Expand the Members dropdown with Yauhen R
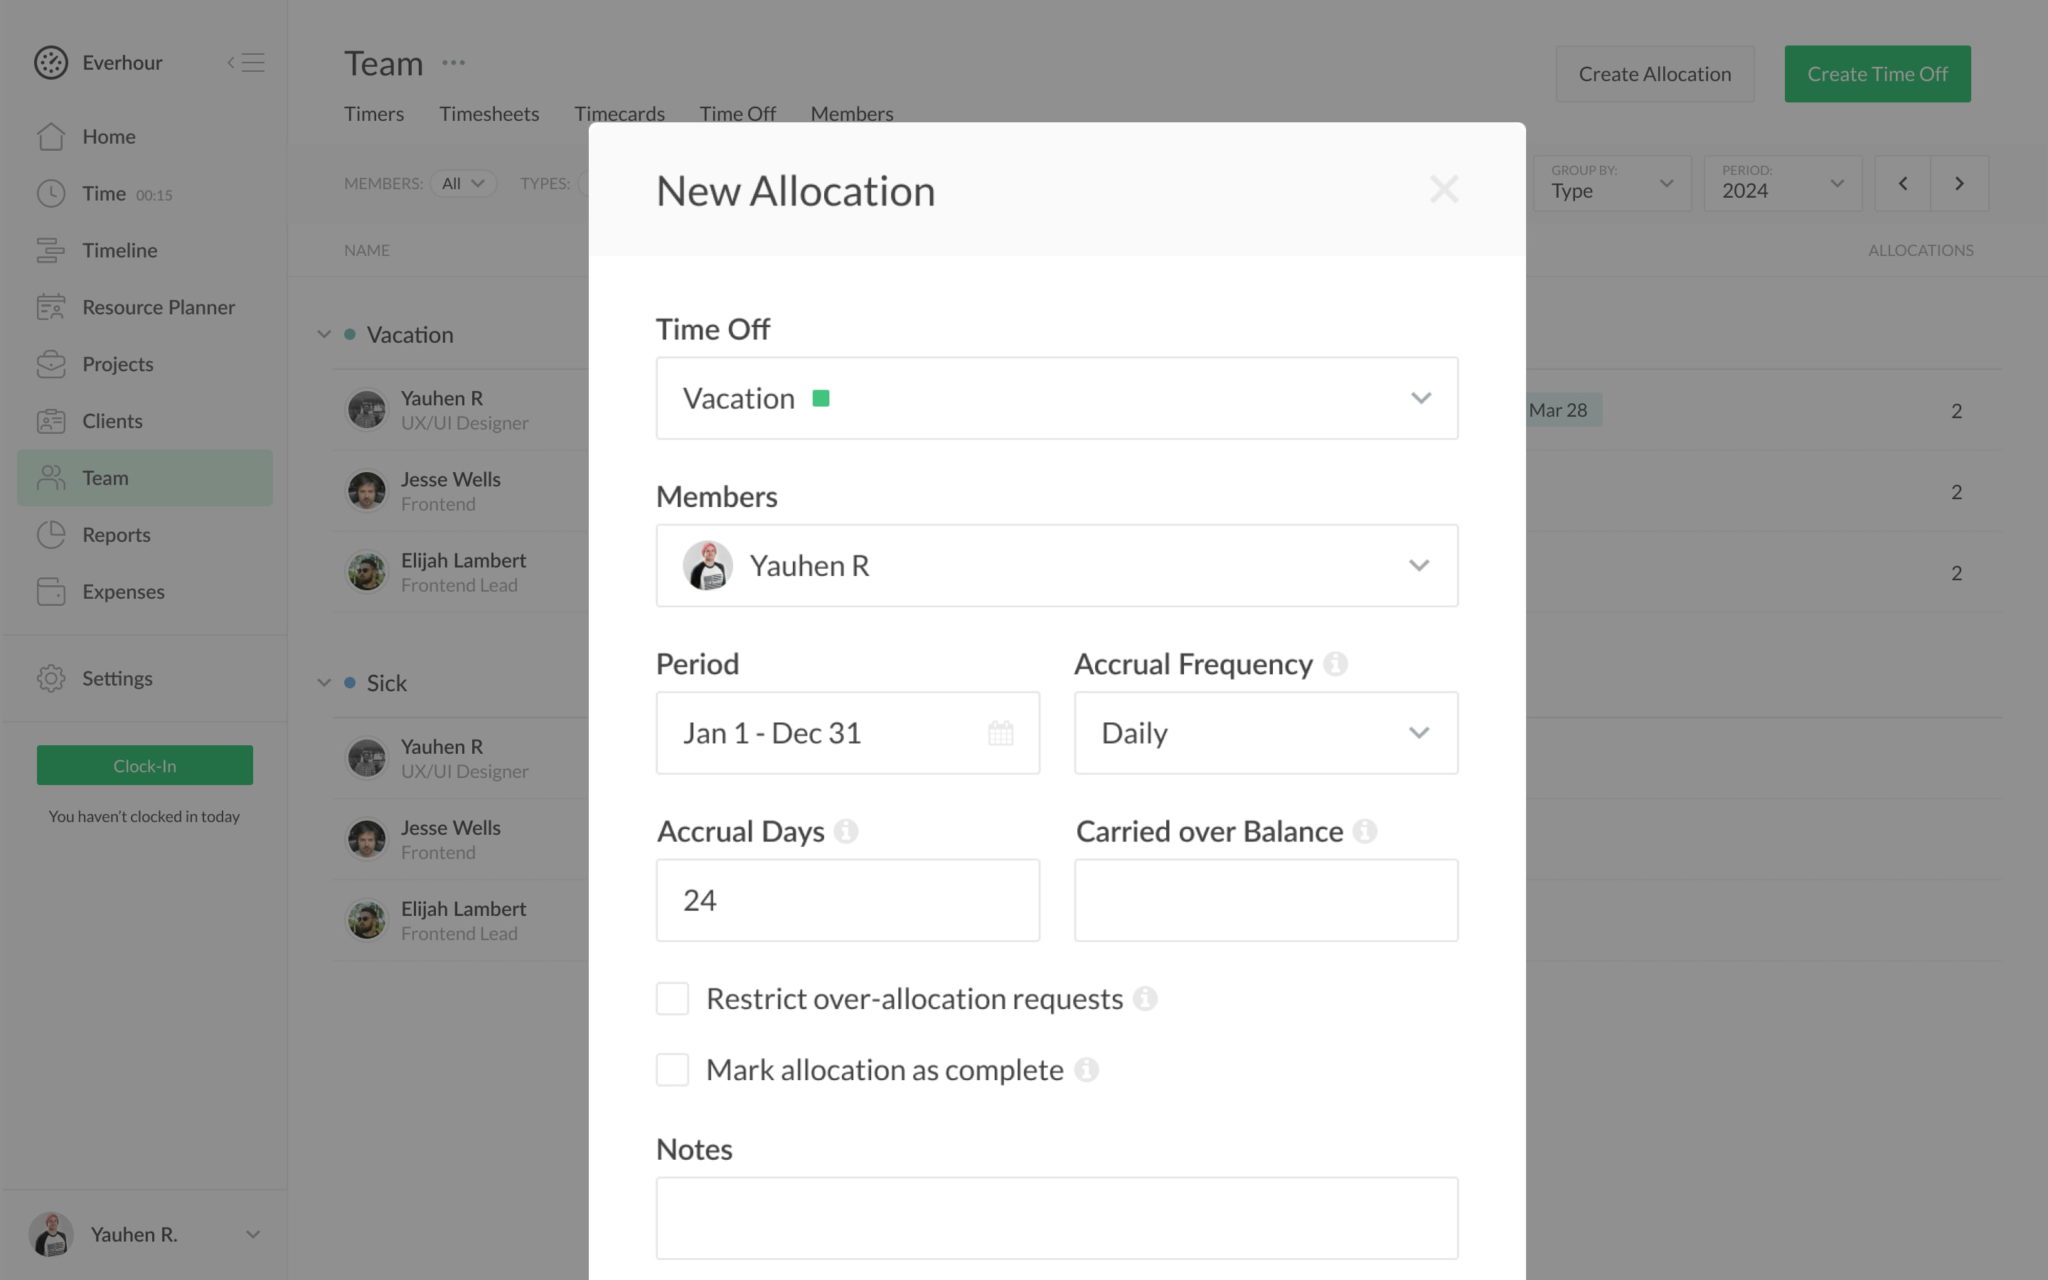2048x1280 pixels. [x=1419, y=565]
